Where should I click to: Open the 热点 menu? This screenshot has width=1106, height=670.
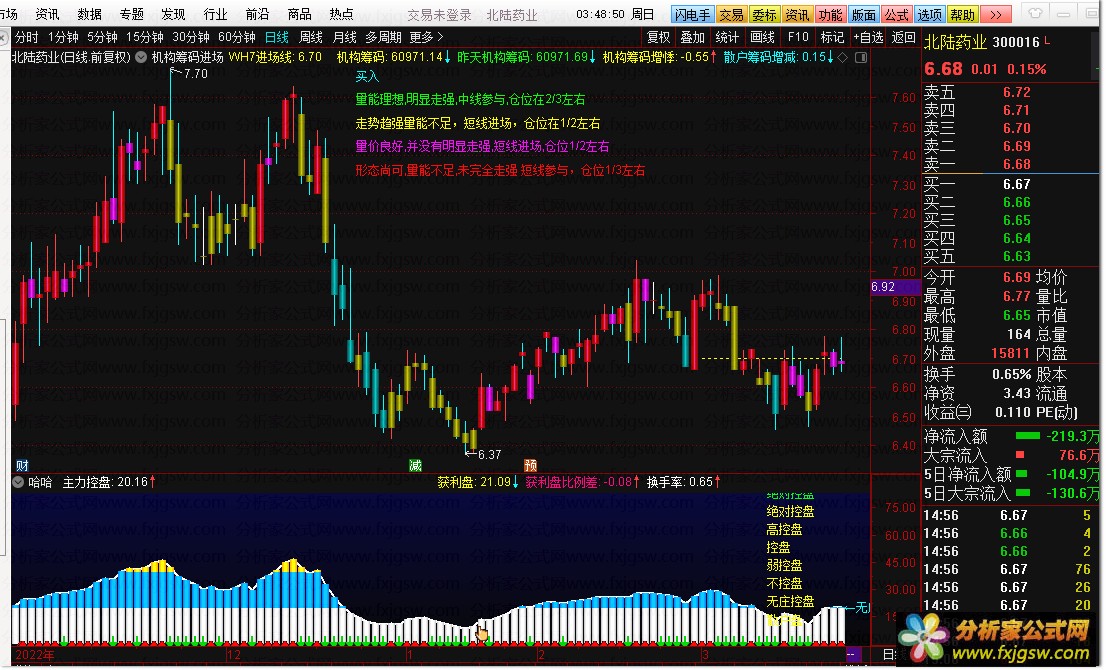coord(341,14)
